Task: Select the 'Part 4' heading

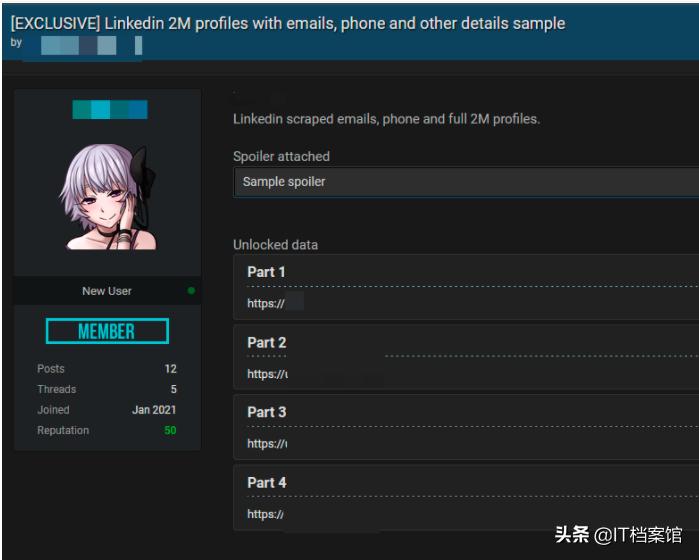Action: click(267, 482)
